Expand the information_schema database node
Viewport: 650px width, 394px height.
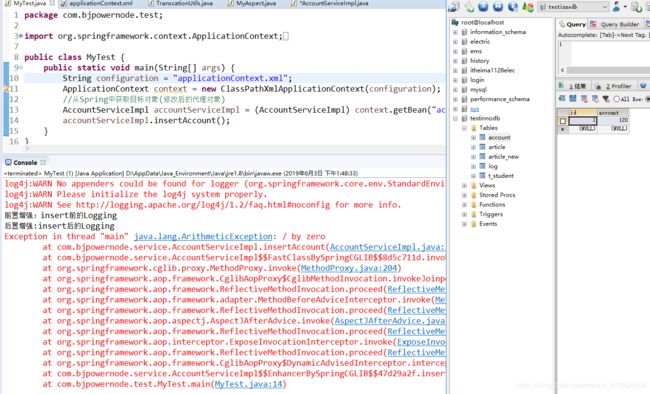(455, 32)
